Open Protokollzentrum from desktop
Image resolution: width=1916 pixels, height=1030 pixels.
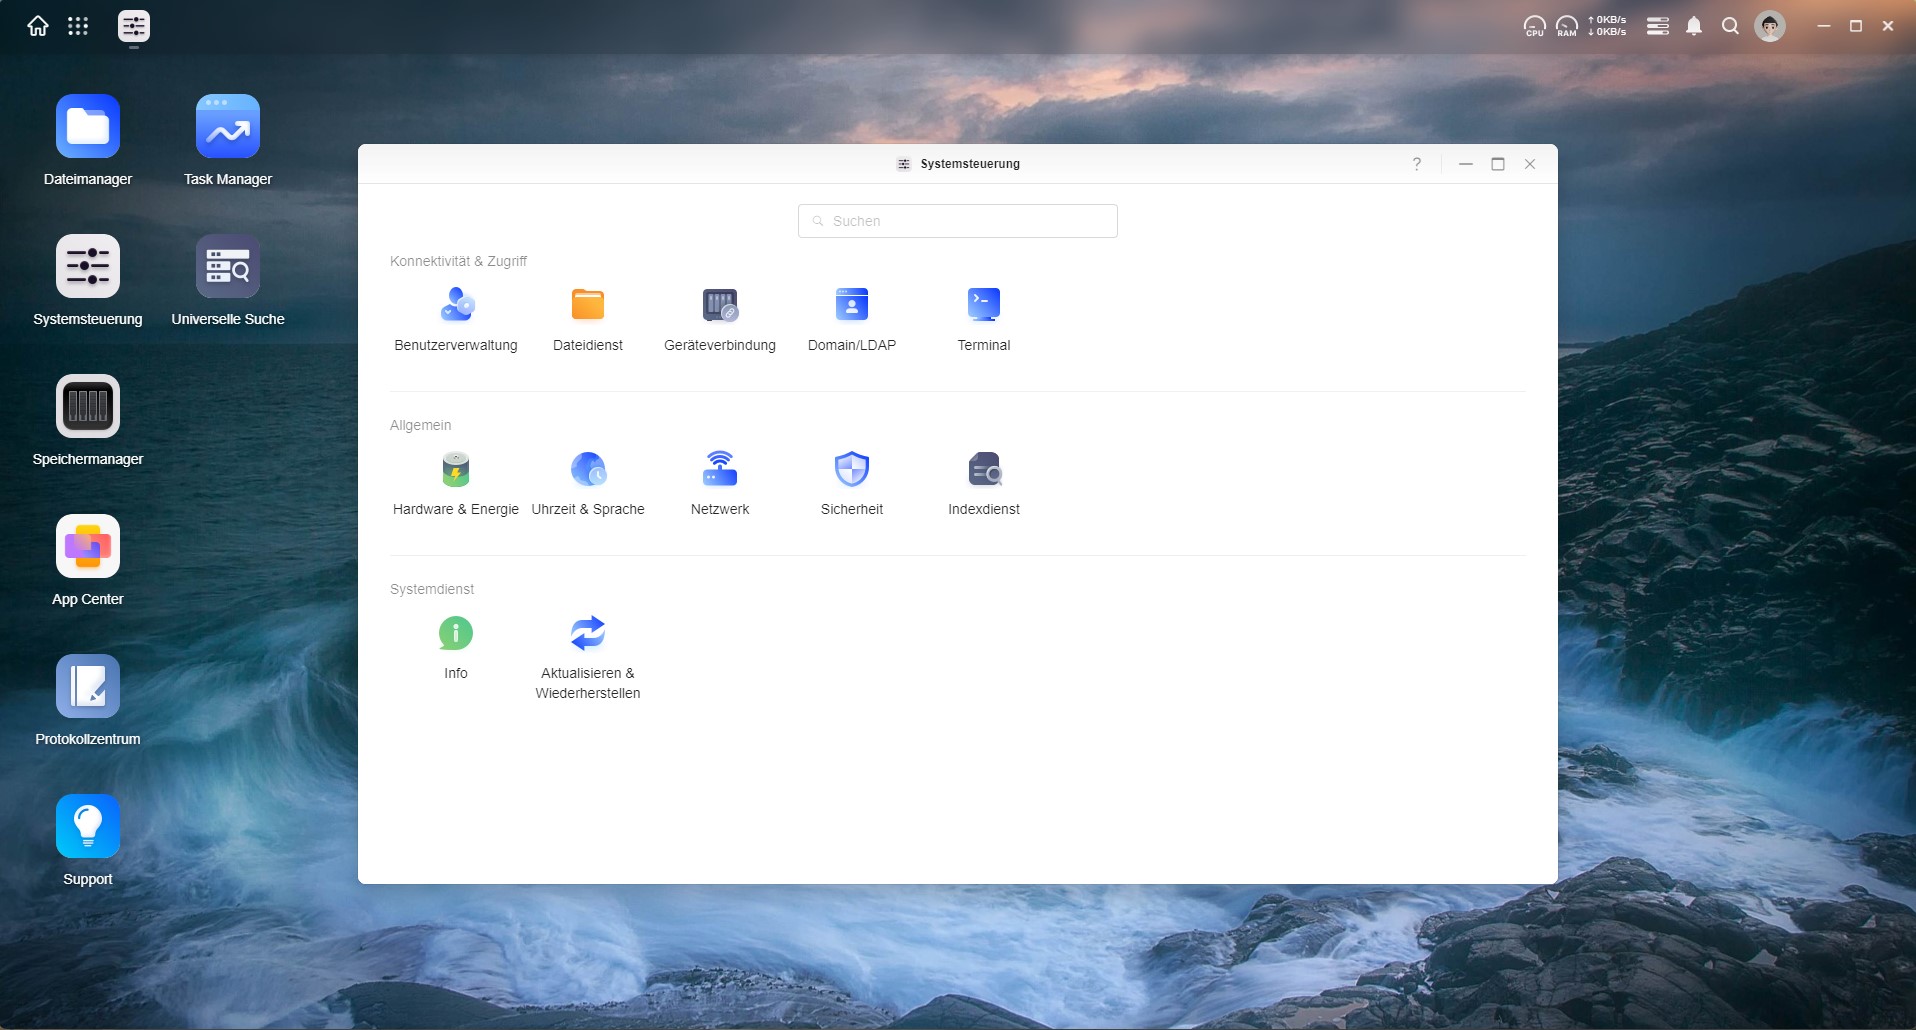88,687
